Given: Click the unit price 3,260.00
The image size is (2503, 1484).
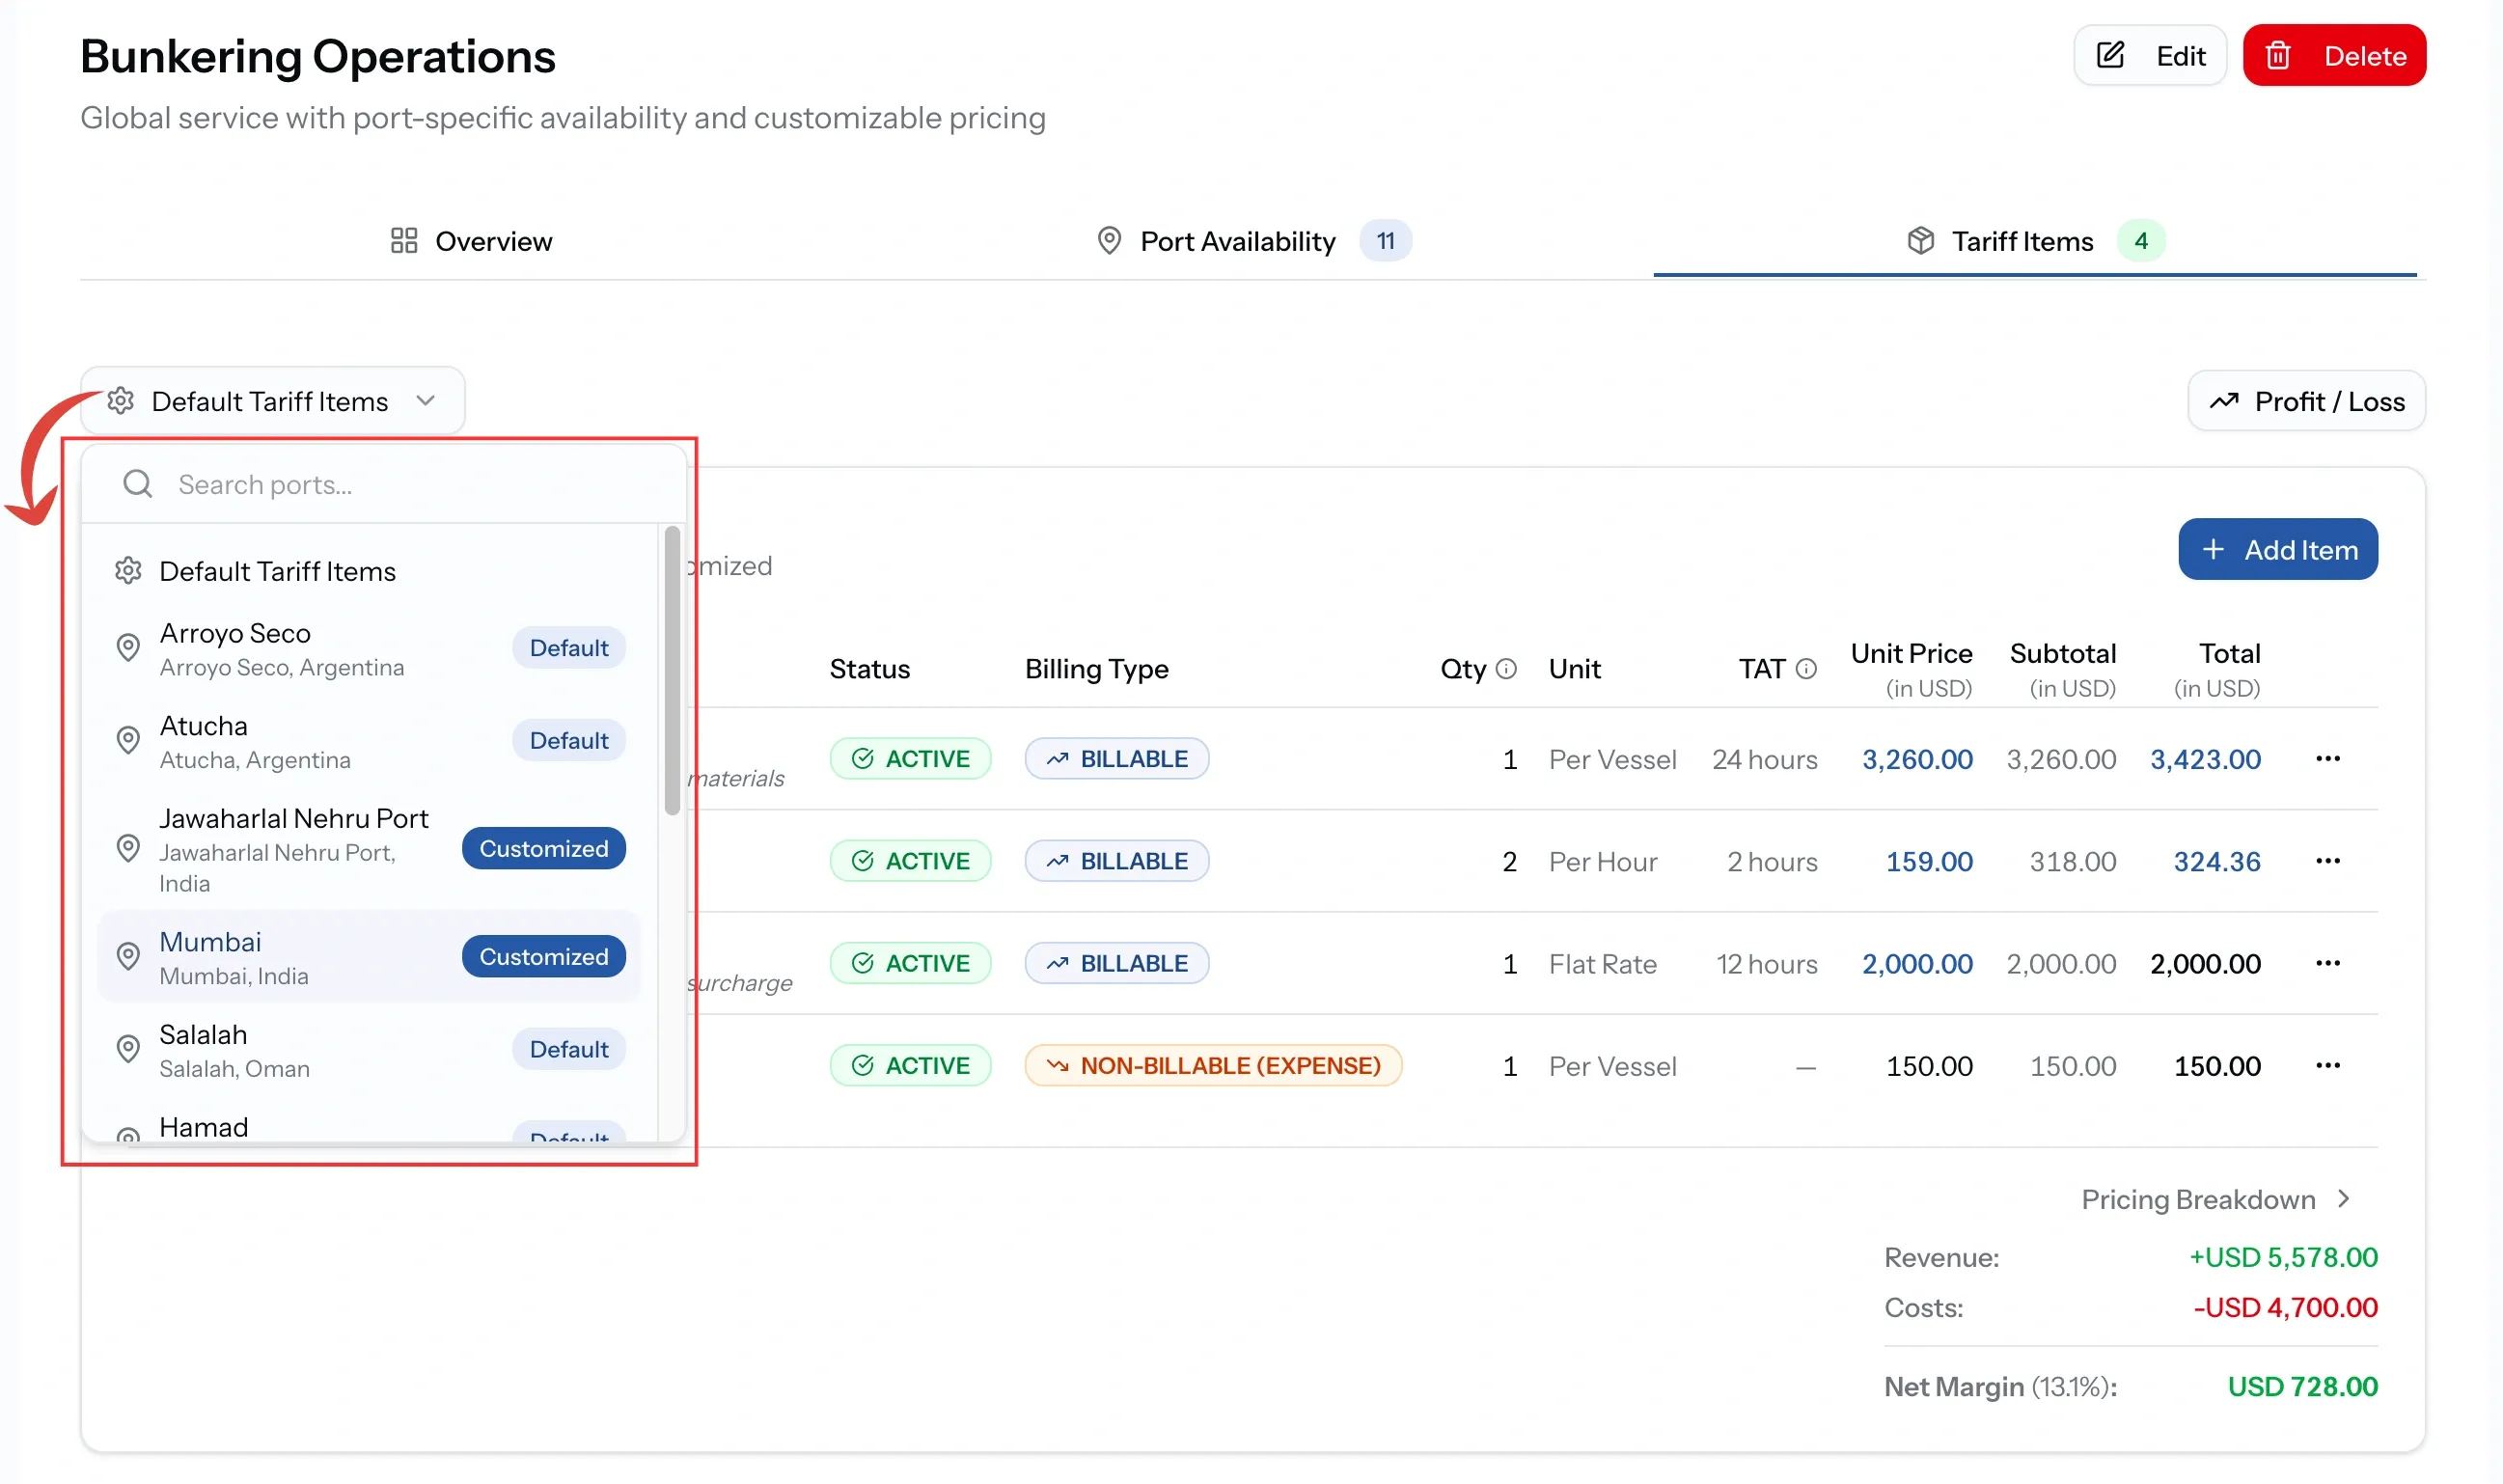Looking at the screenshot, I should pyautogui.click(x=1917, y=759).
